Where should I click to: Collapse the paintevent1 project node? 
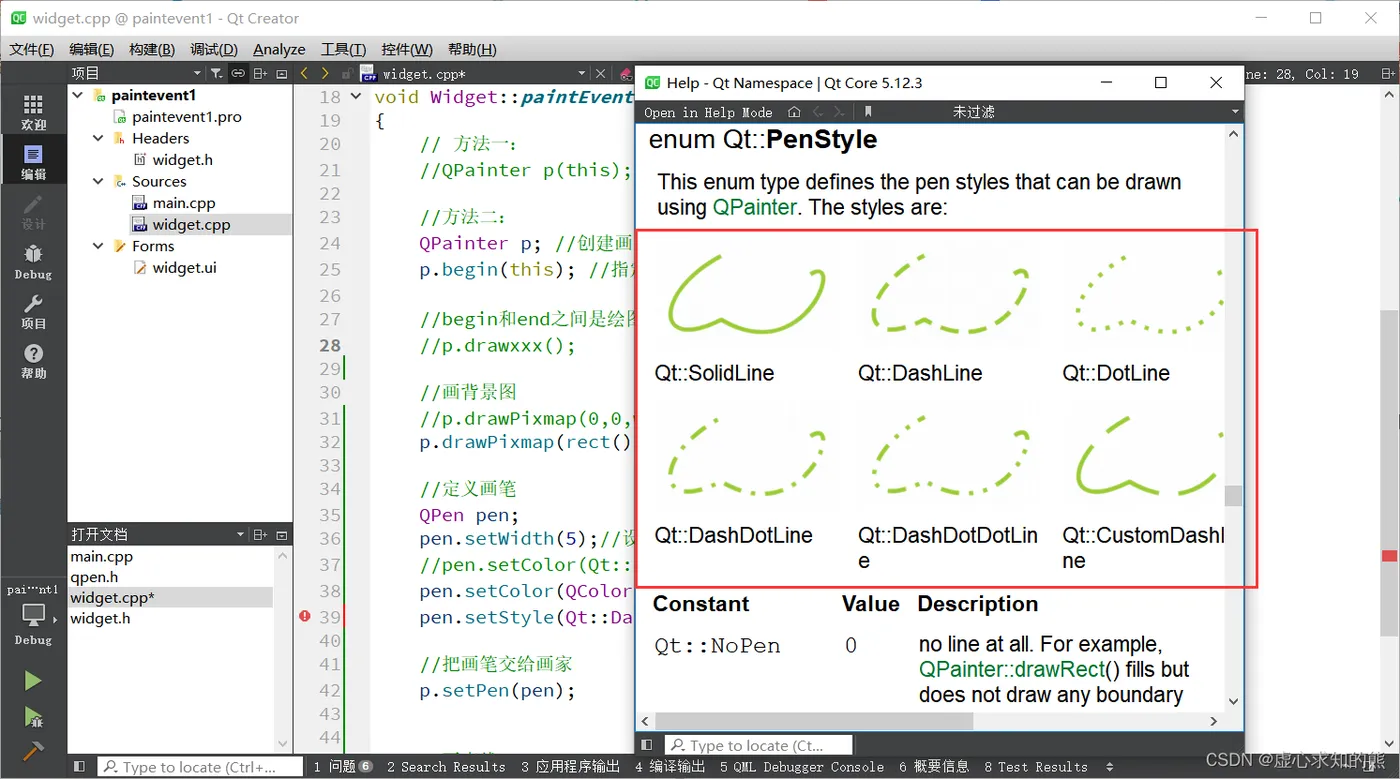tap(77, 95)
